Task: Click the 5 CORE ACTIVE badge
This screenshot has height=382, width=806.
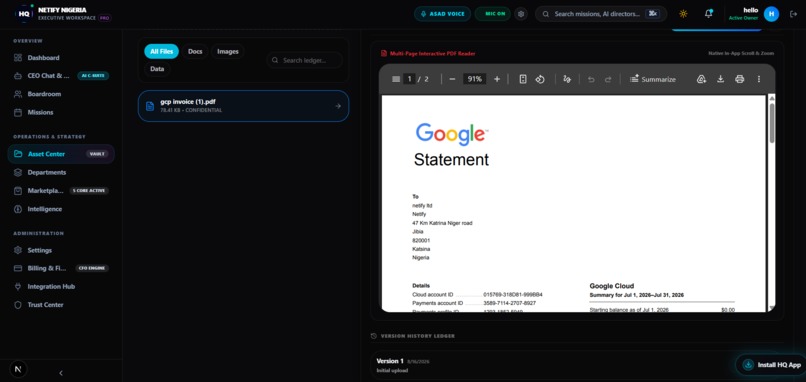Action: point(89,191)
